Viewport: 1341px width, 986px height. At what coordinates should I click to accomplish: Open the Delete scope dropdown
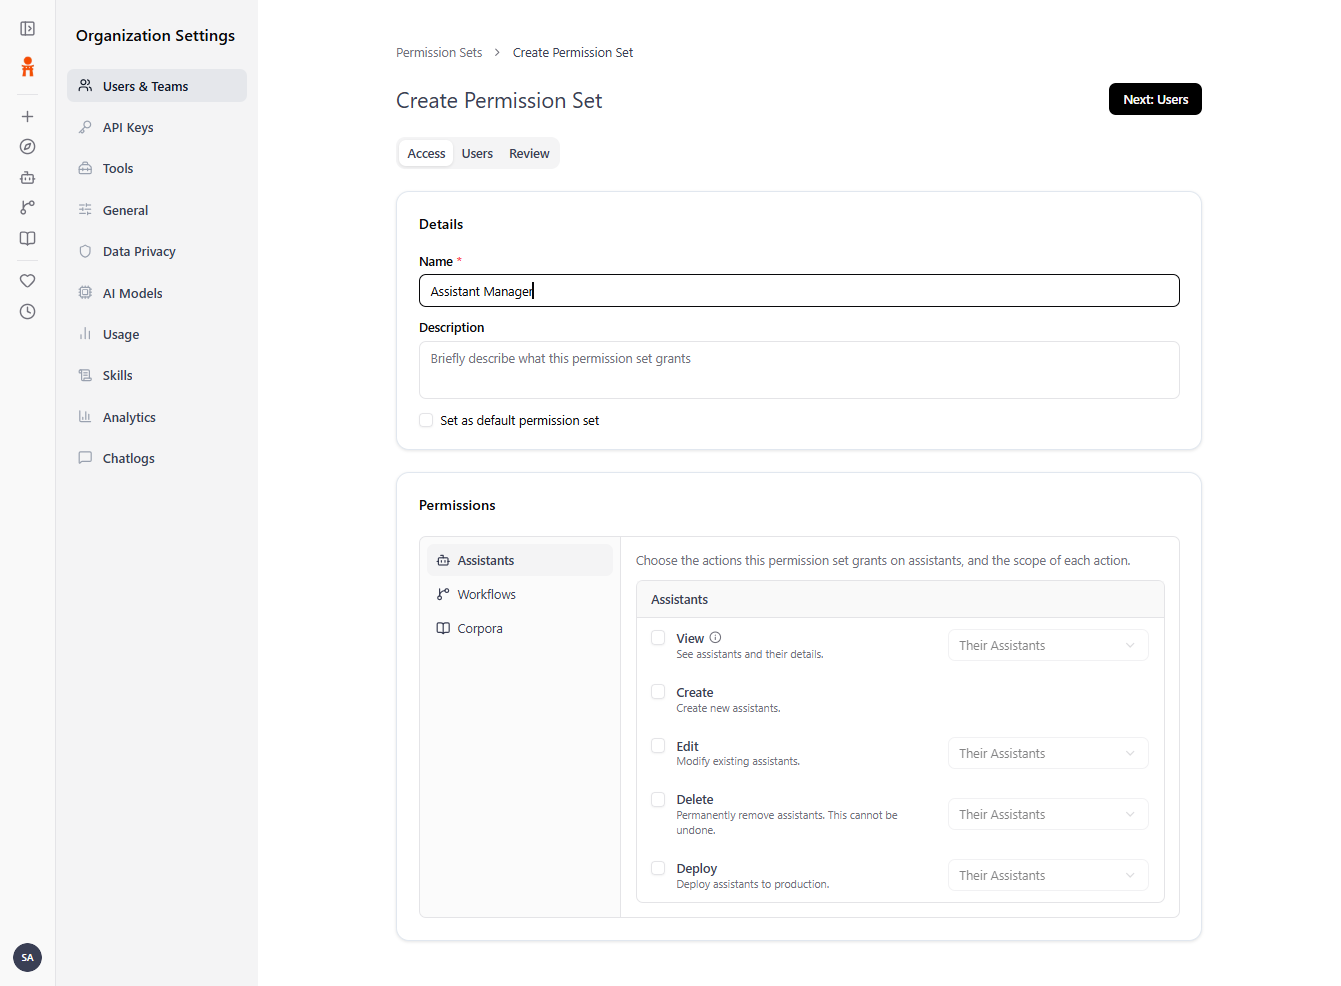pos(1048,814)
